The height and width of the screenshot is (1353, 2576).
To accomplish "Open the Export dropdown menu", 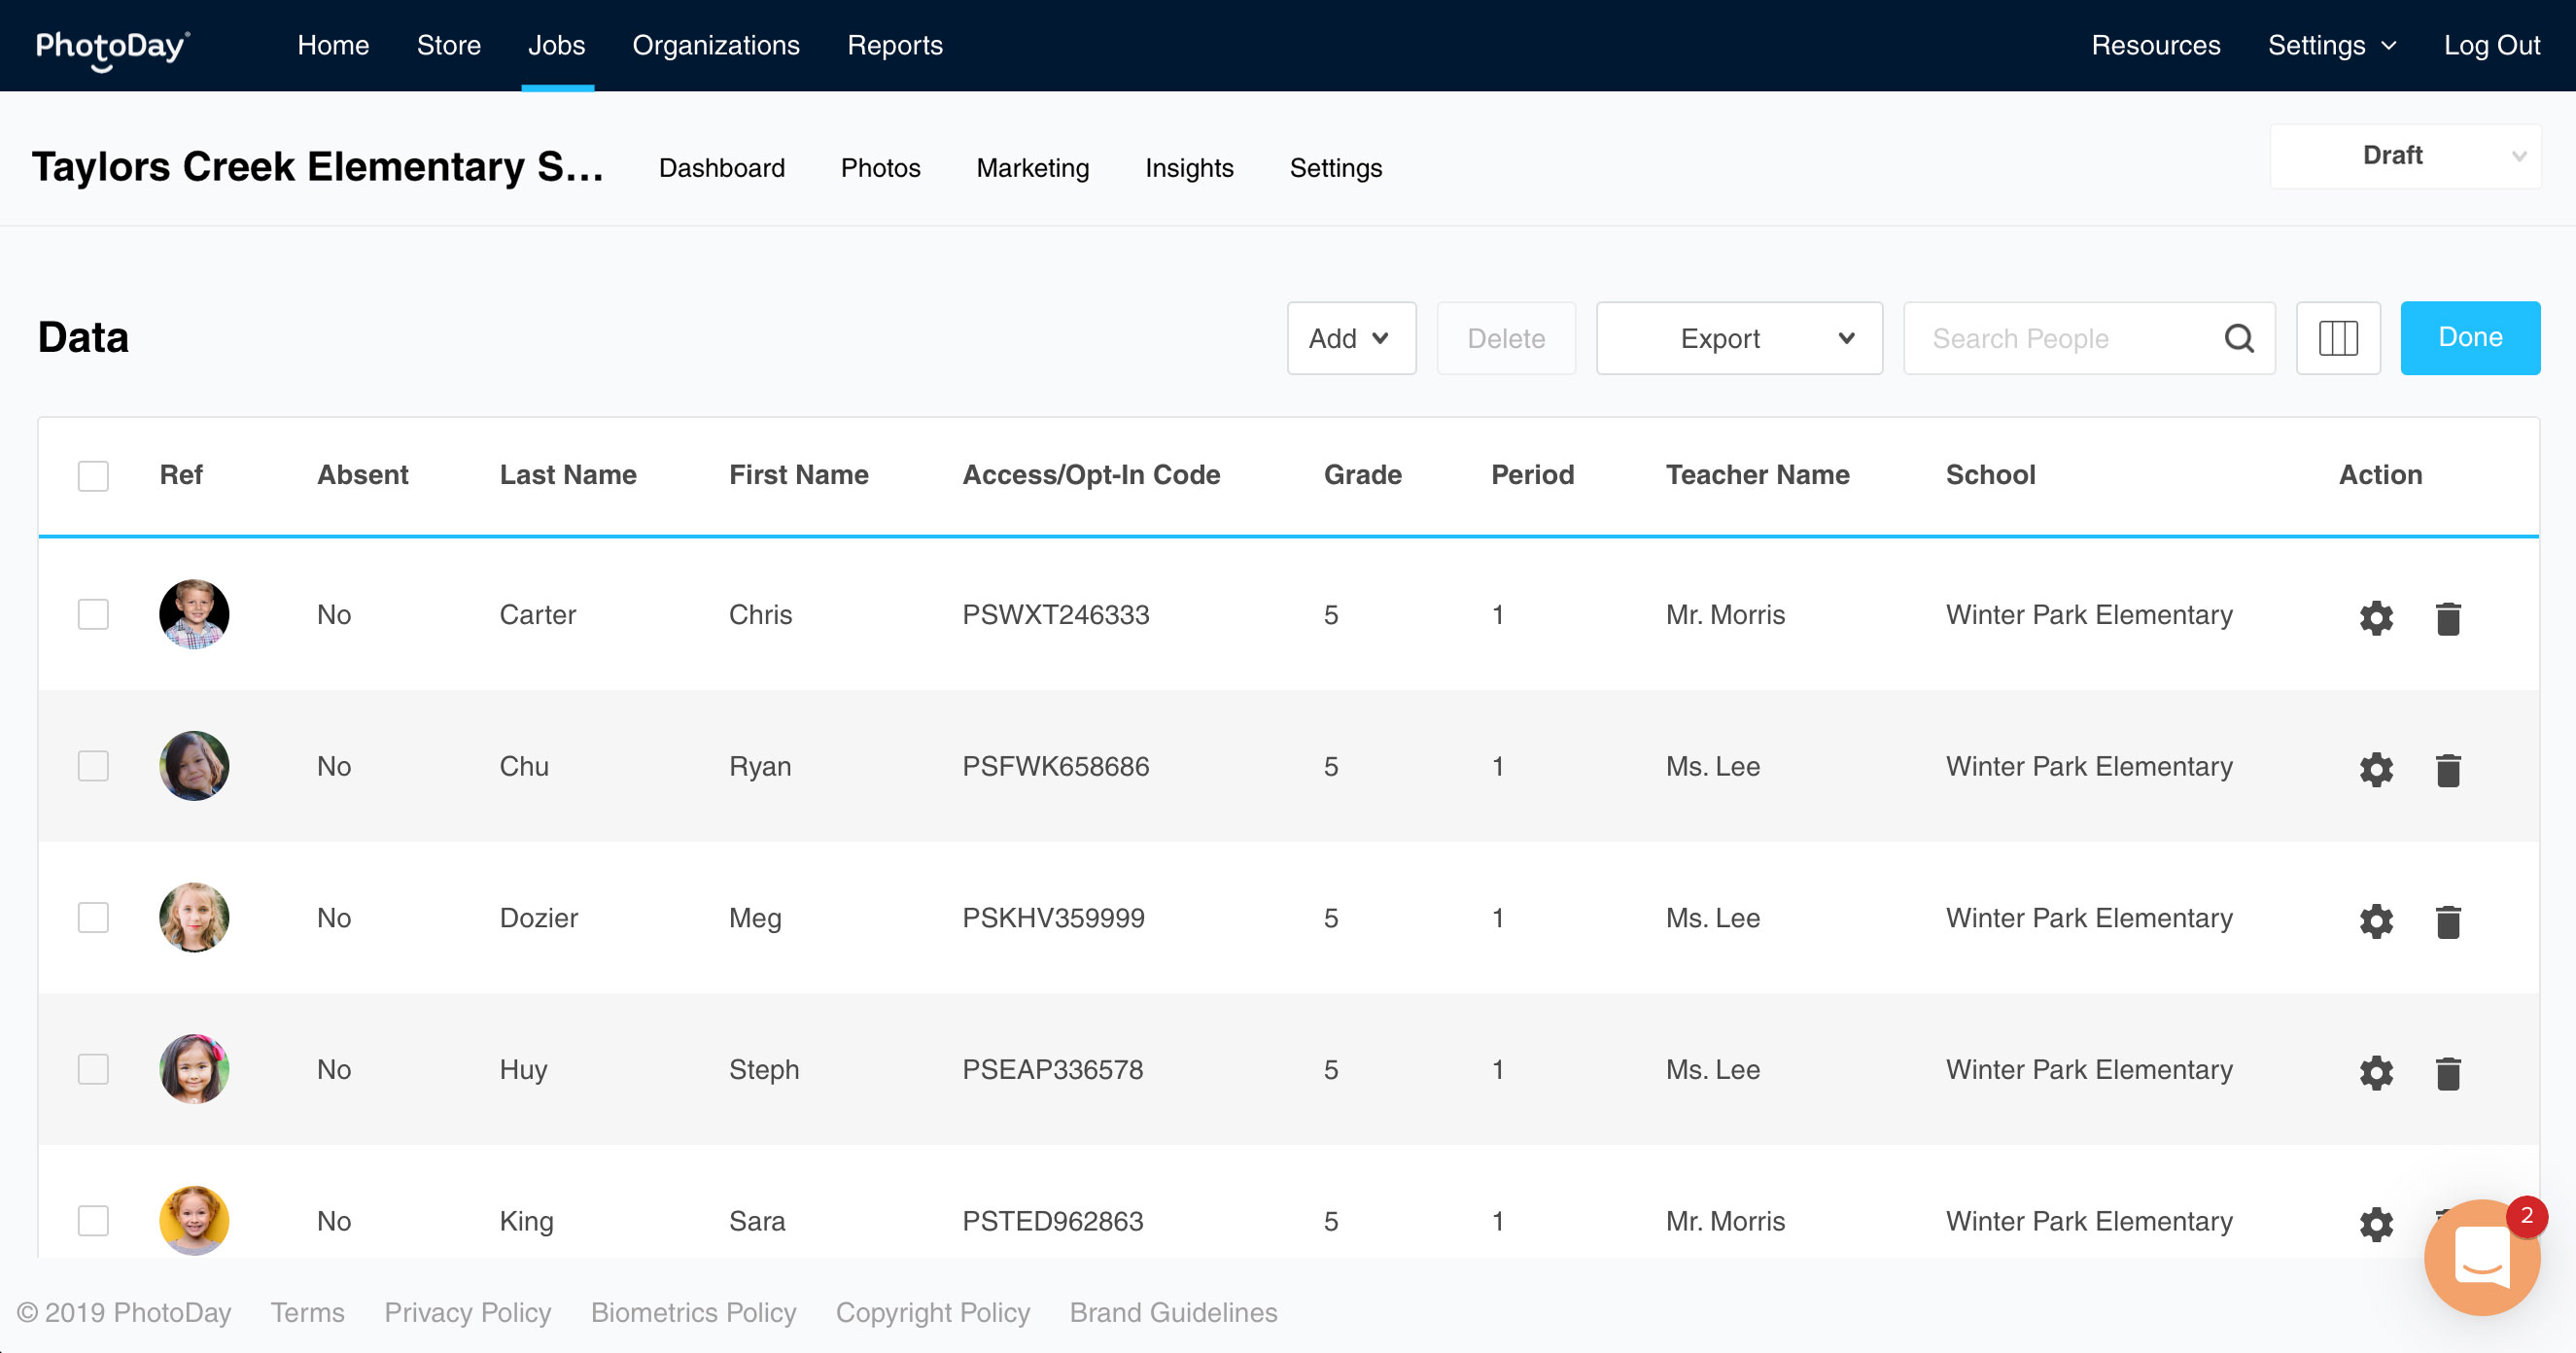I will point(1738,338).
